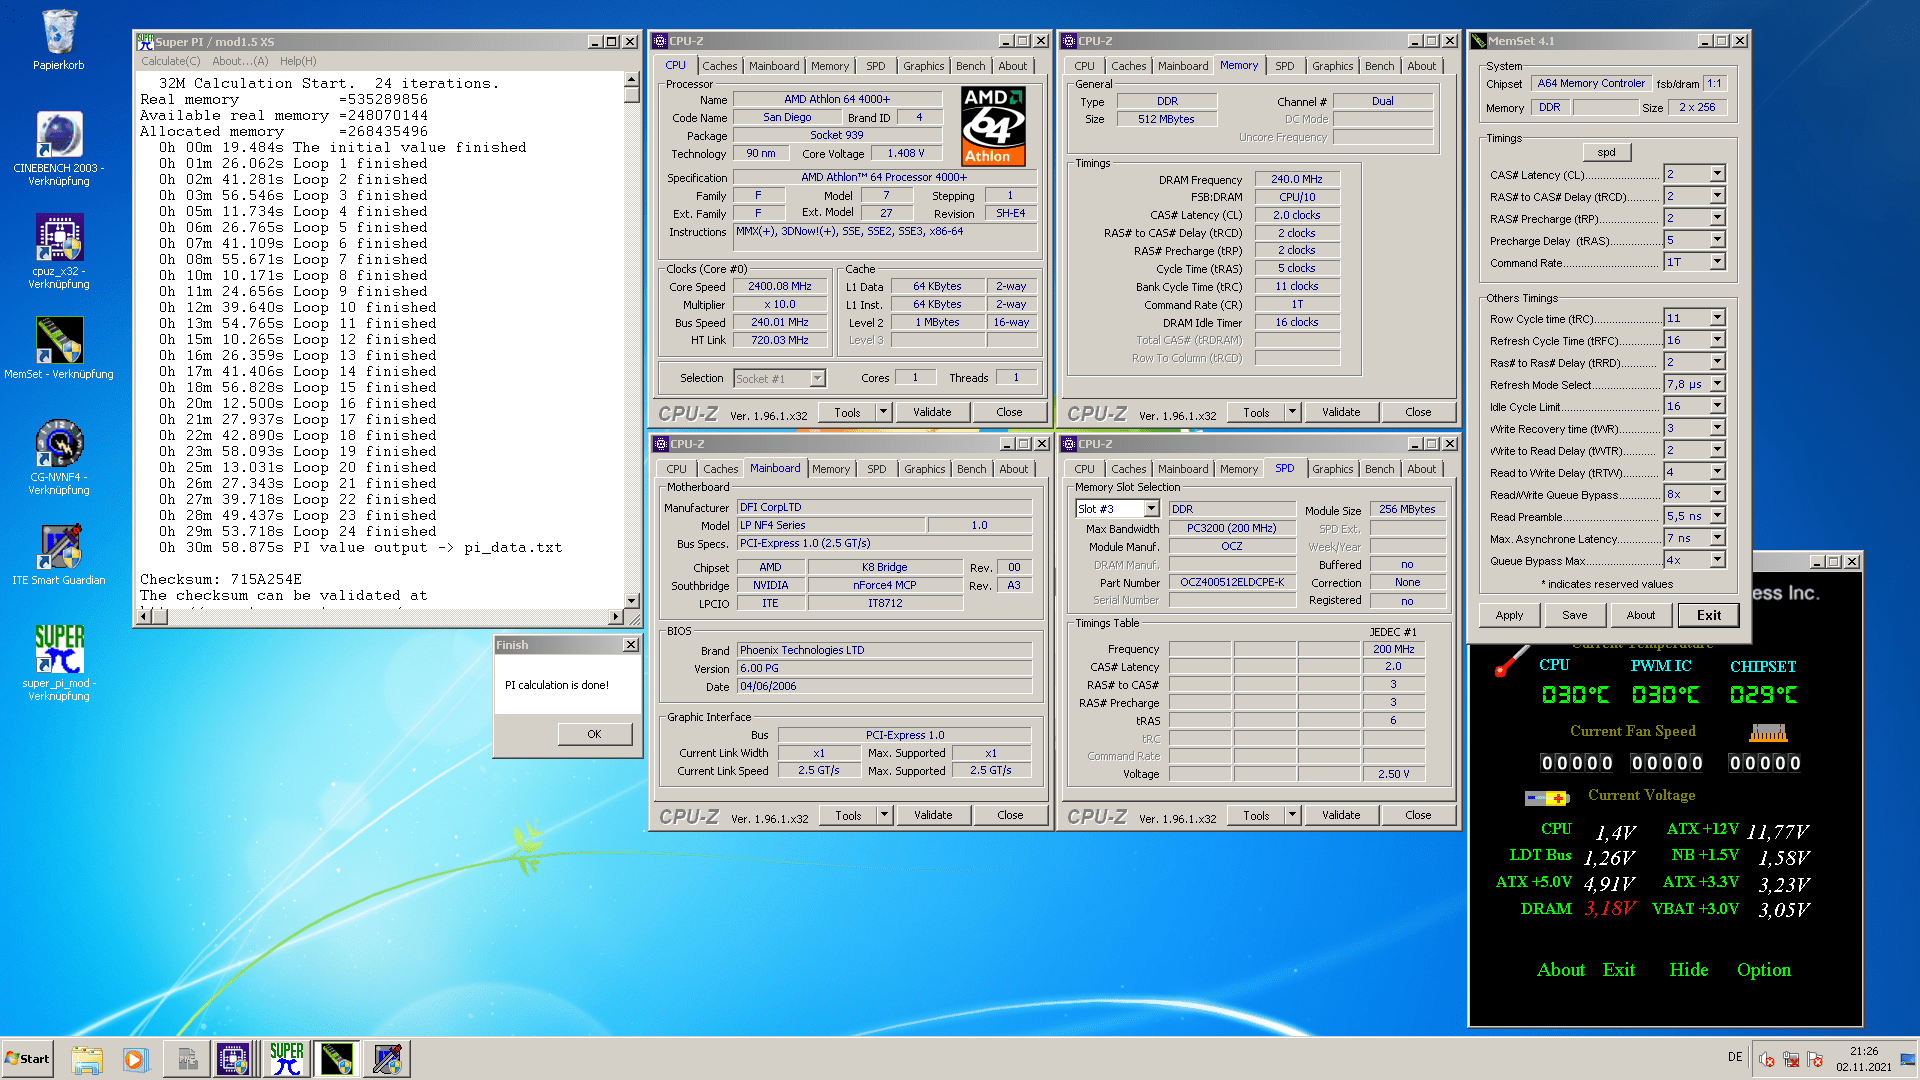Open the RAS# to CAS# Delay (tRCD) dropdown

tap(1717, 195)
